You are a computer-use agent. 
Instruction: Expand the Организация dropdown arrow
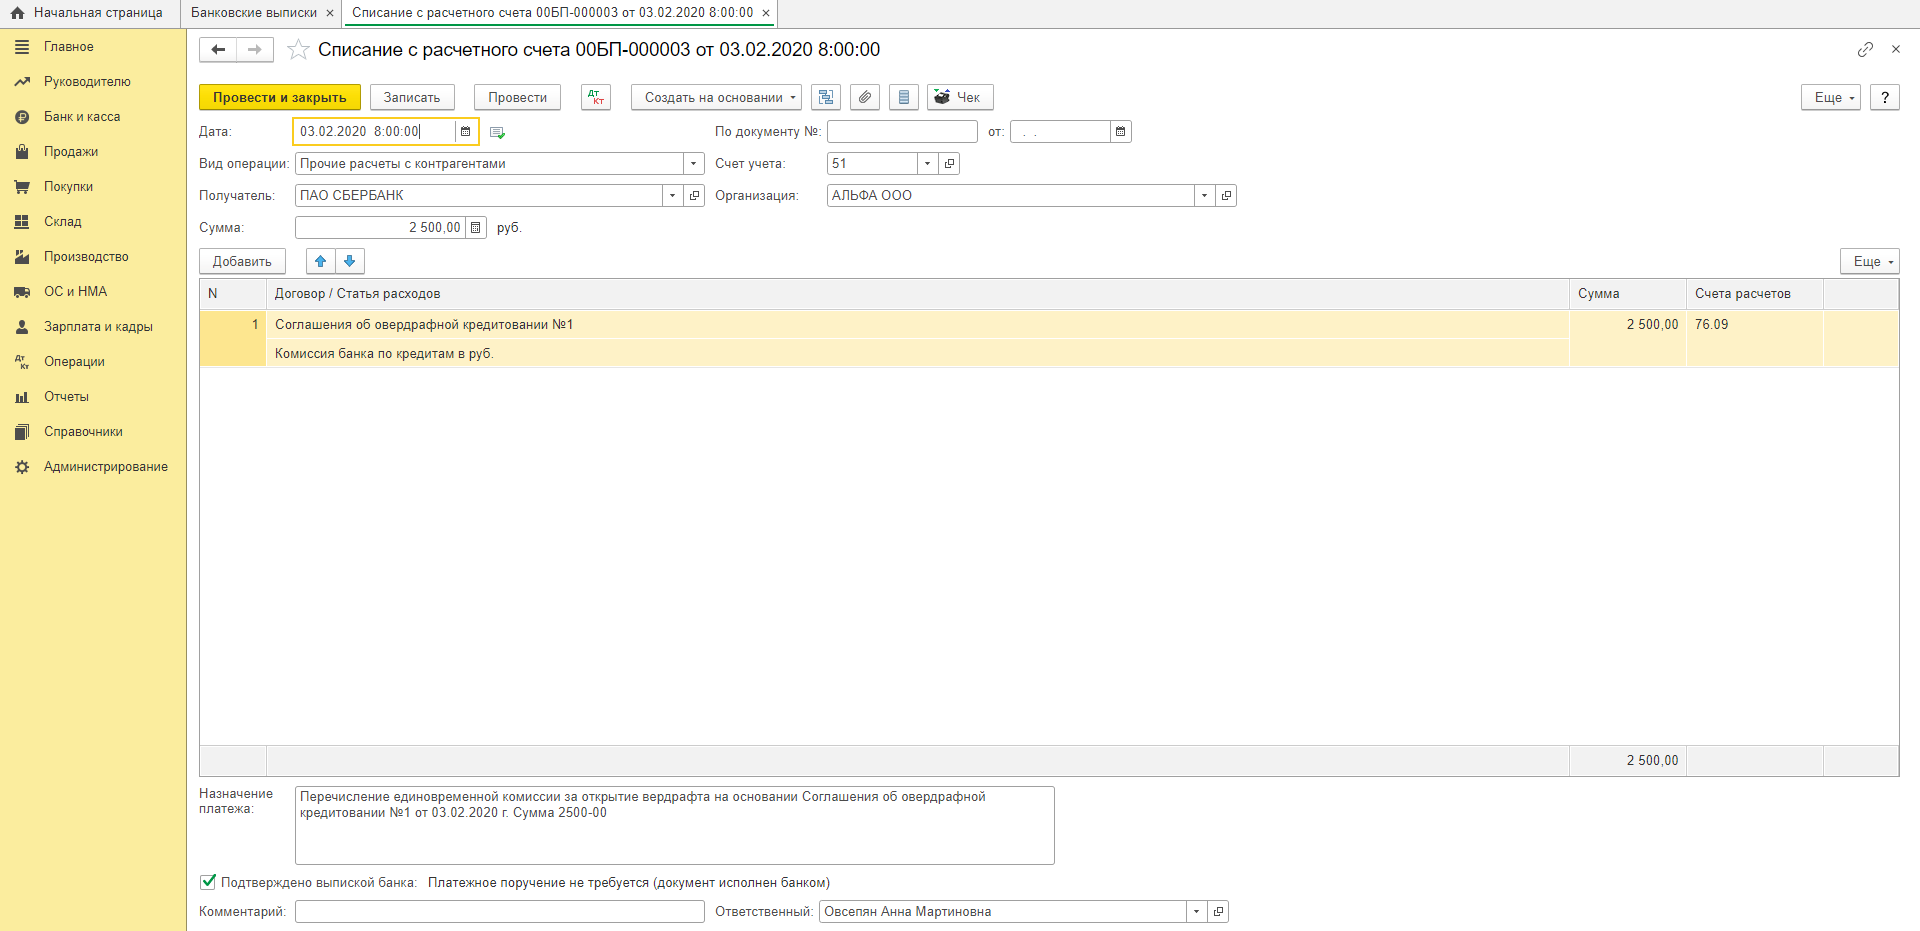(1204, 195)
